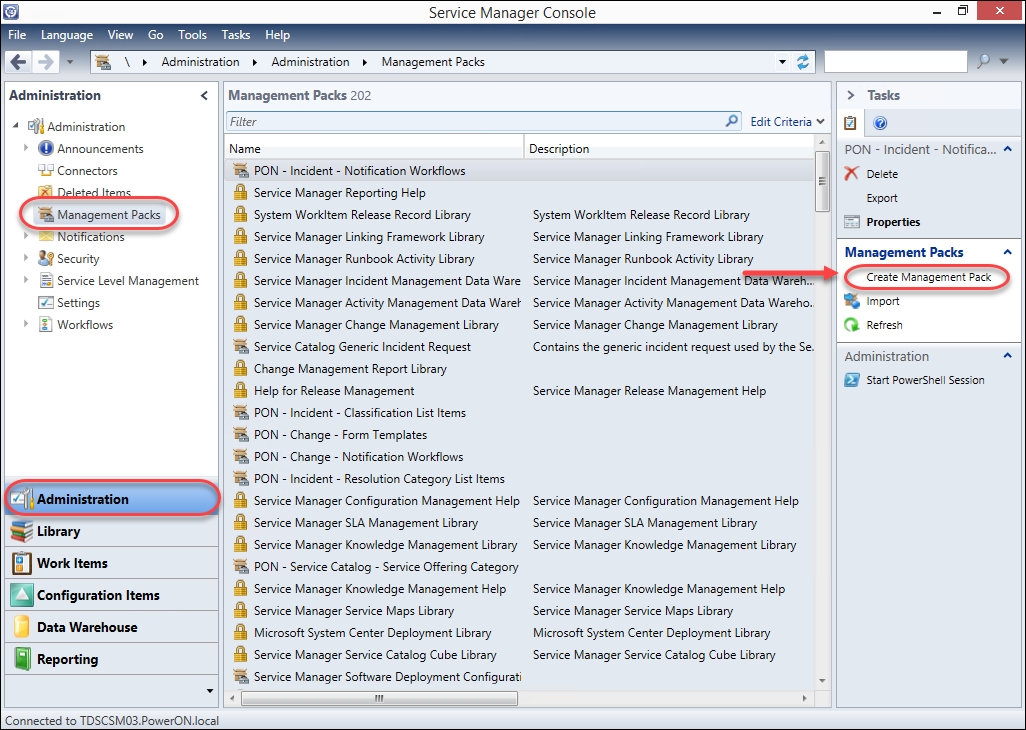Image resolution: width=1026 pixels, height=730 pixels.
Task: Click the Connectors icon in the tree
Action: coord(45,170)
